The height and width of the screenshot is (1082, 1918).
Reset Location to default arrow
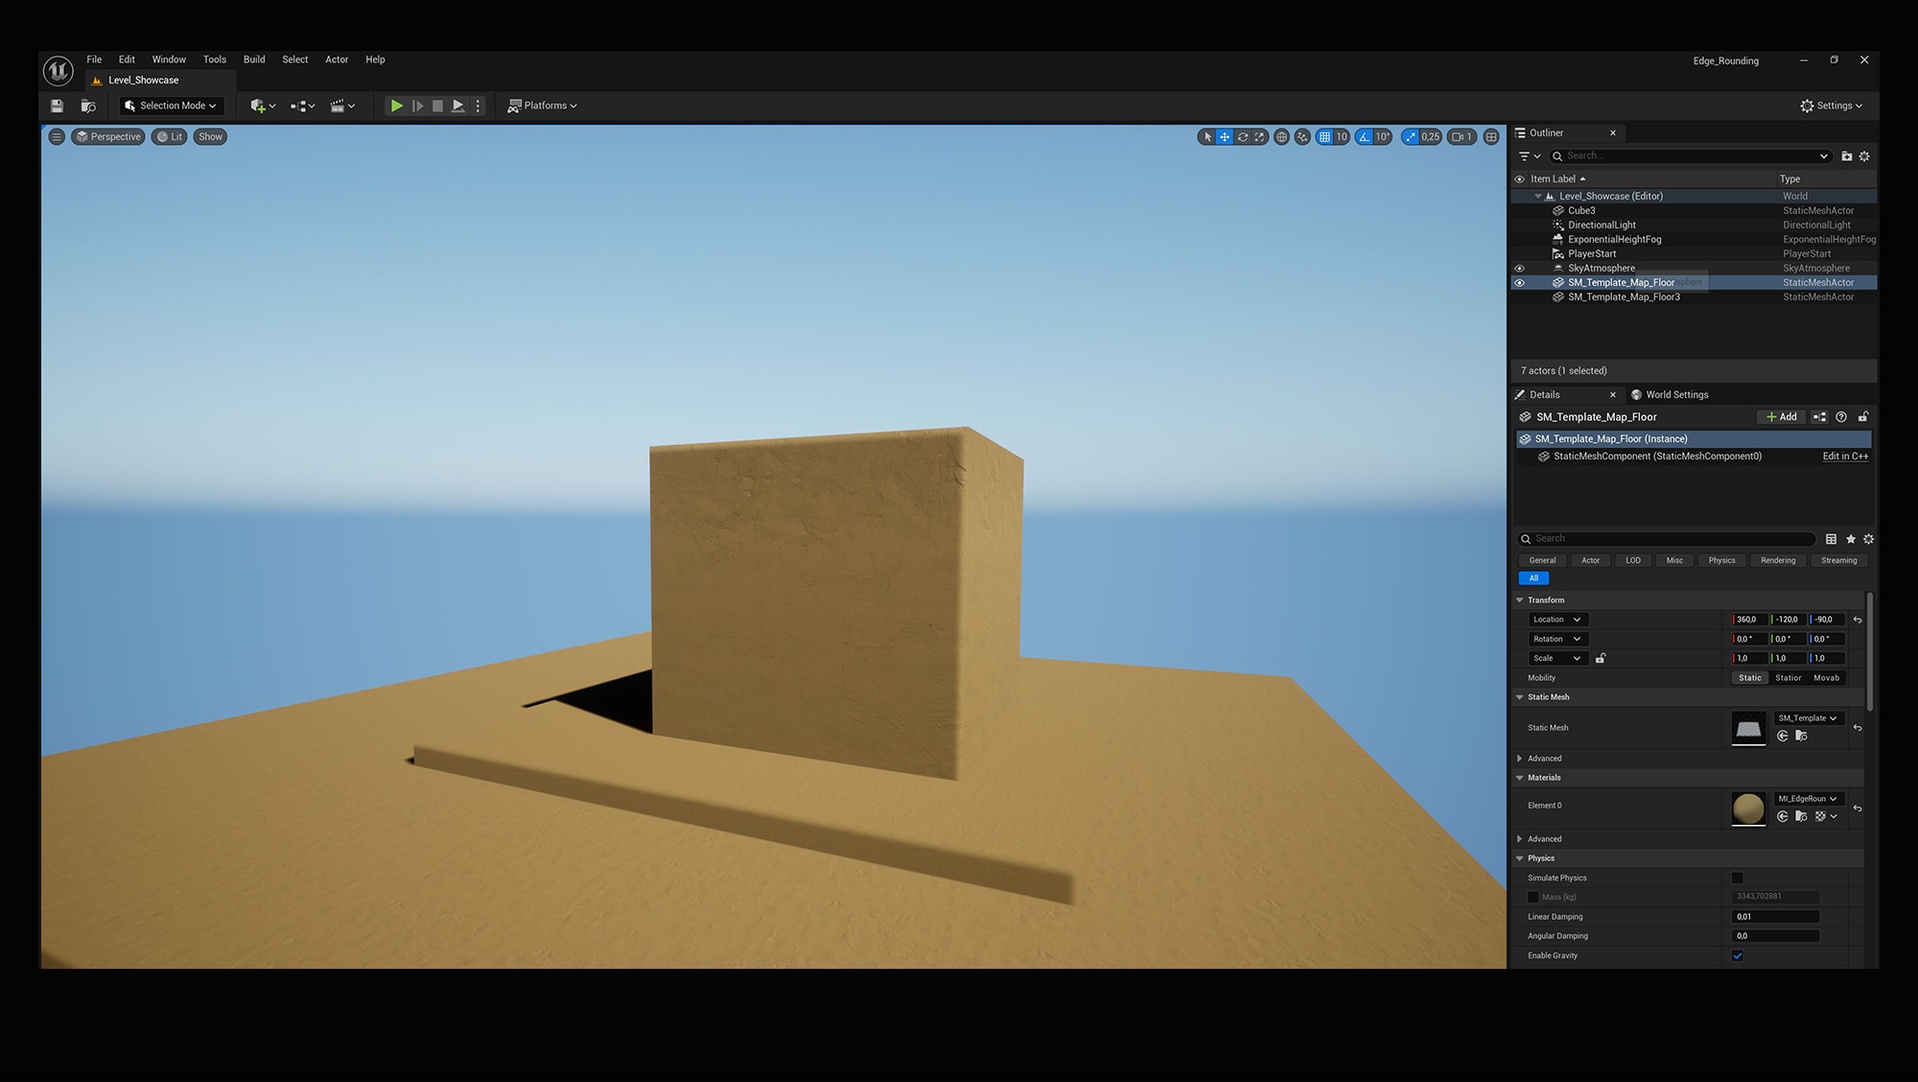click(1858, 620)
